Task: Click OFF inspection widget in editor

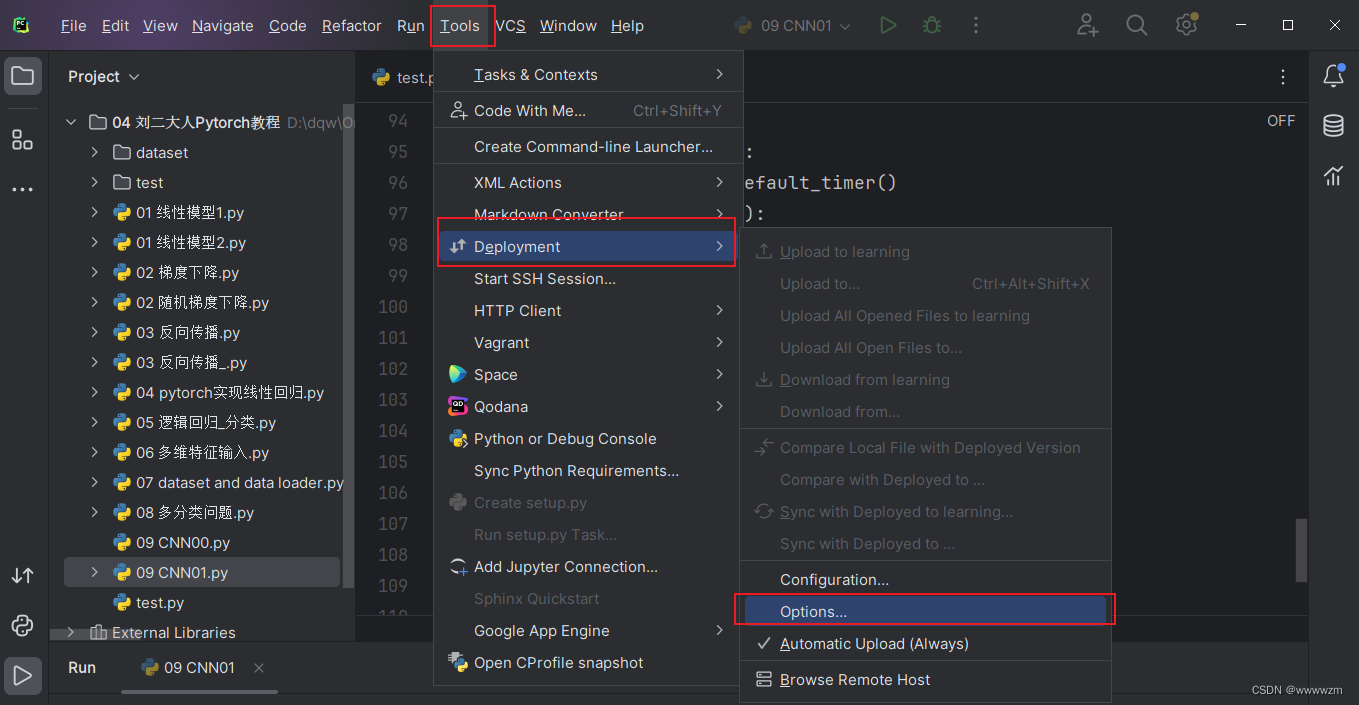Action: point(1281,121)
